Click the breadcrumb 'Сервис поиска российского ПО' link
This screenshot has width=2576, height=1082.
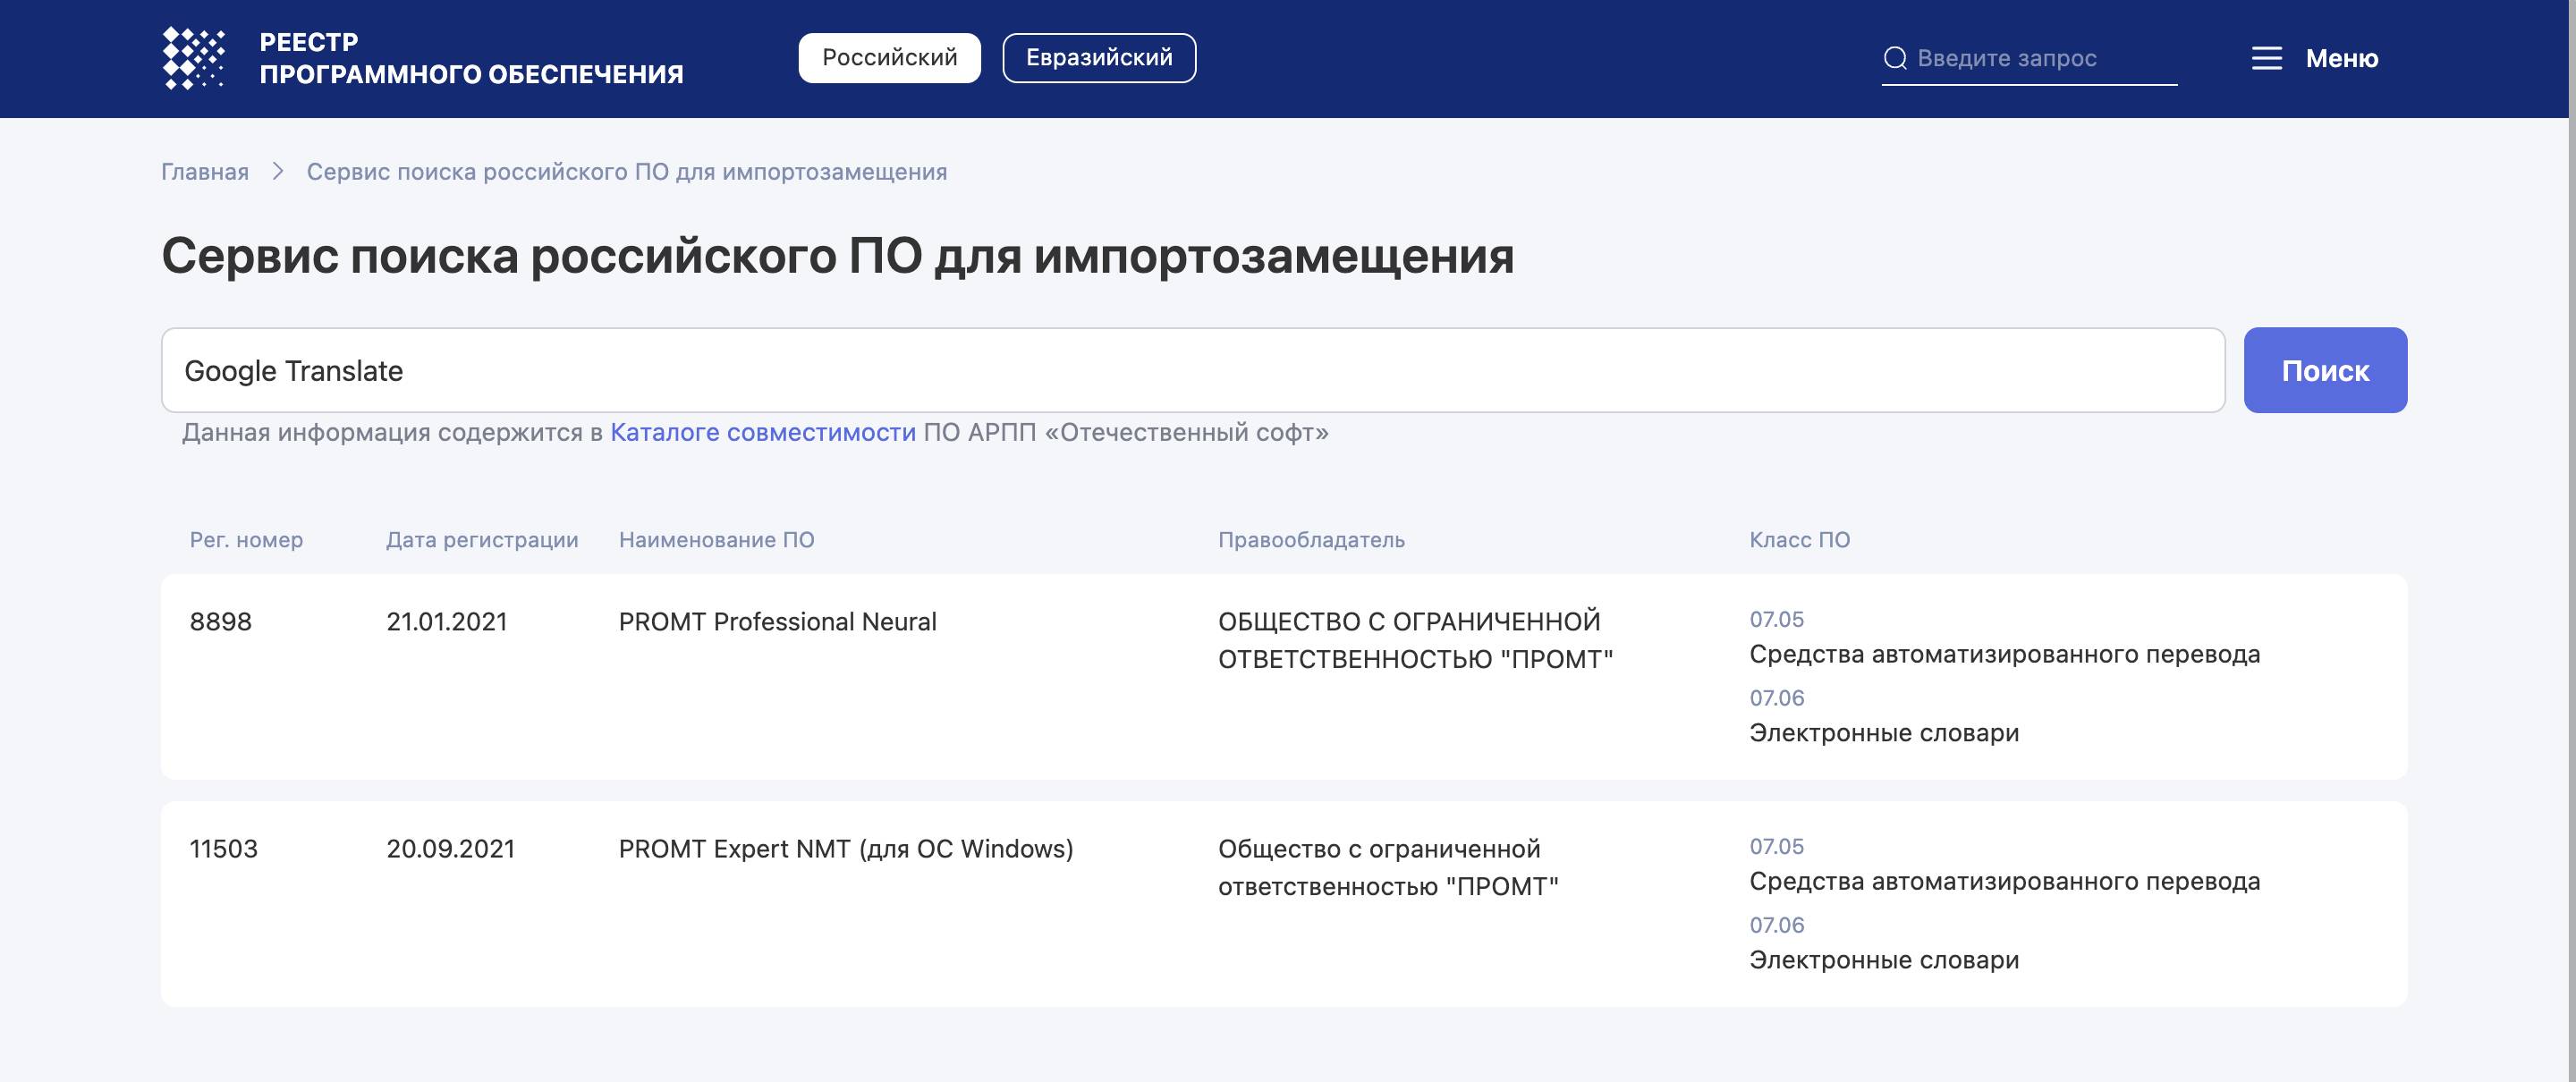coord(627,172)
